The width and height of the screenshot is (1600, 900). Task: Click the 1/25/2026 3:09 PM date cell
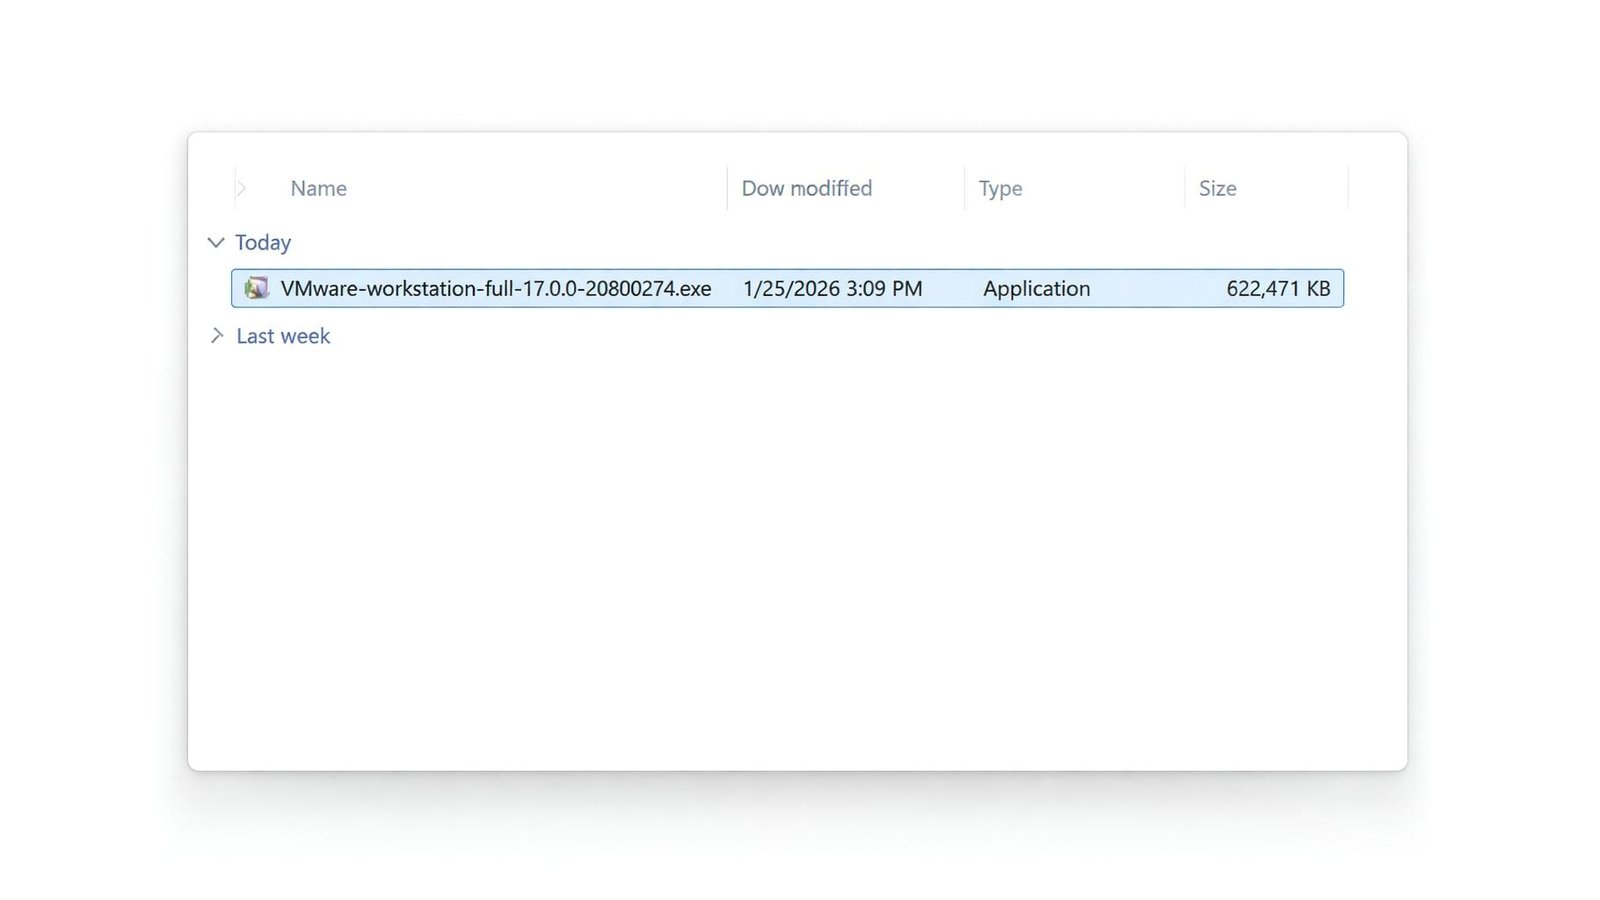(x=832, y=289)
